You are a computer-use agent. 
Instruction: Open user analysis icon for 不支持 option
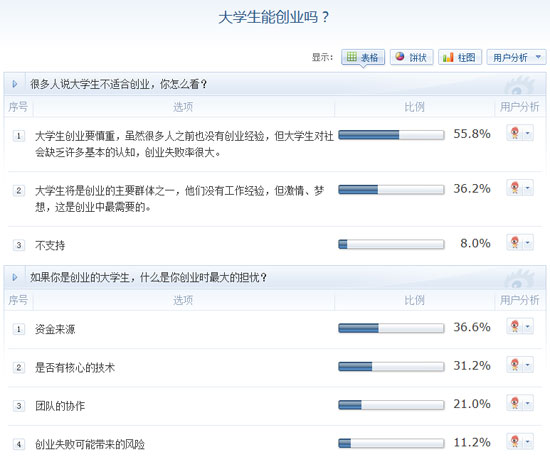[520, 243]
